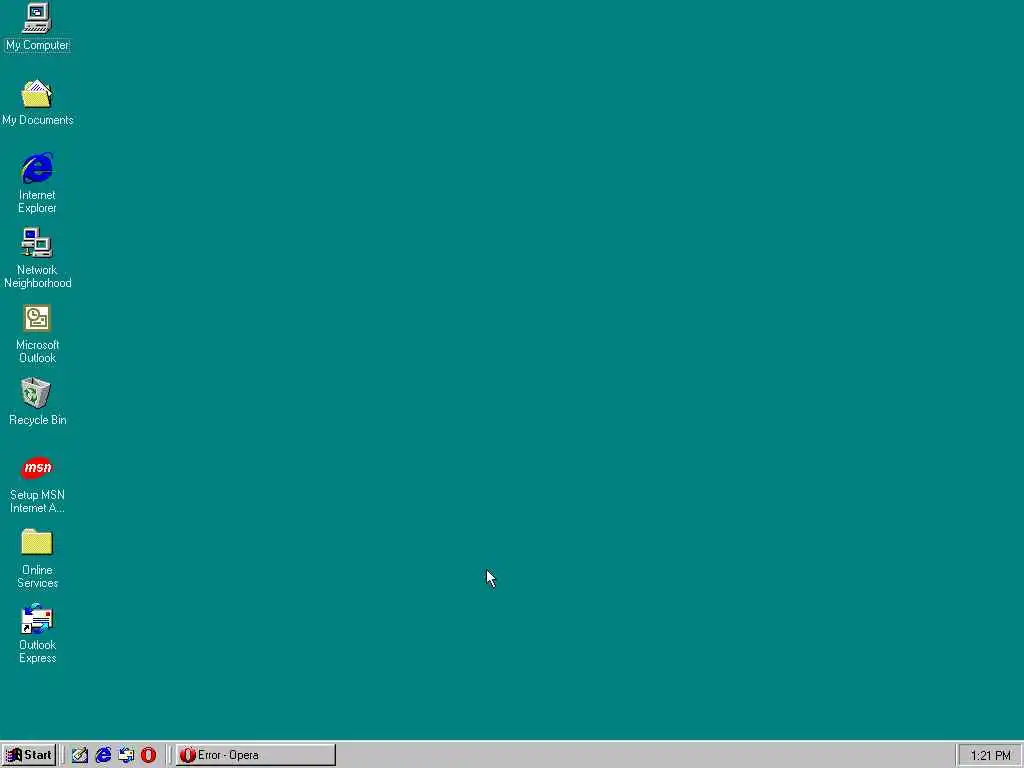Click Show Desktop in Quick Launch
The image size is (1024, 768).
(x=80, y=755)
